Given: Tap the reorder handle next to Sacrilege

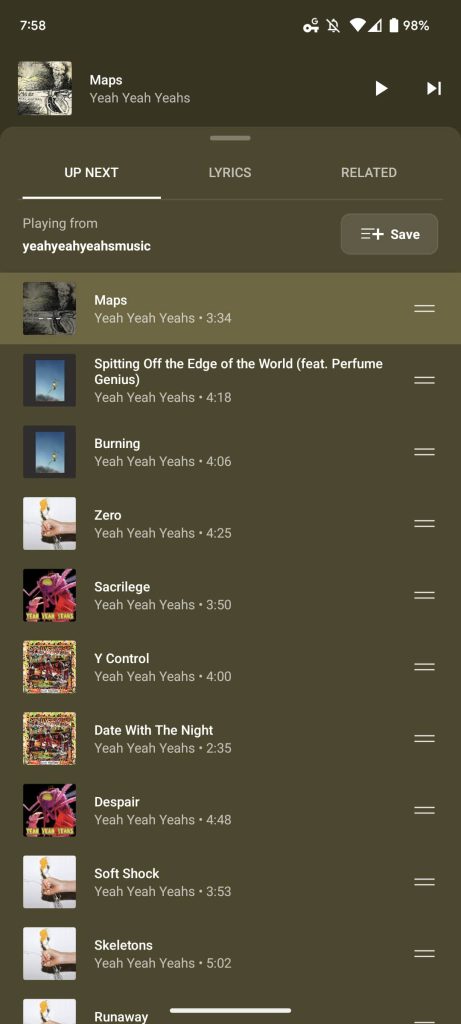Looking at the screenshot, I should [424, 595].
